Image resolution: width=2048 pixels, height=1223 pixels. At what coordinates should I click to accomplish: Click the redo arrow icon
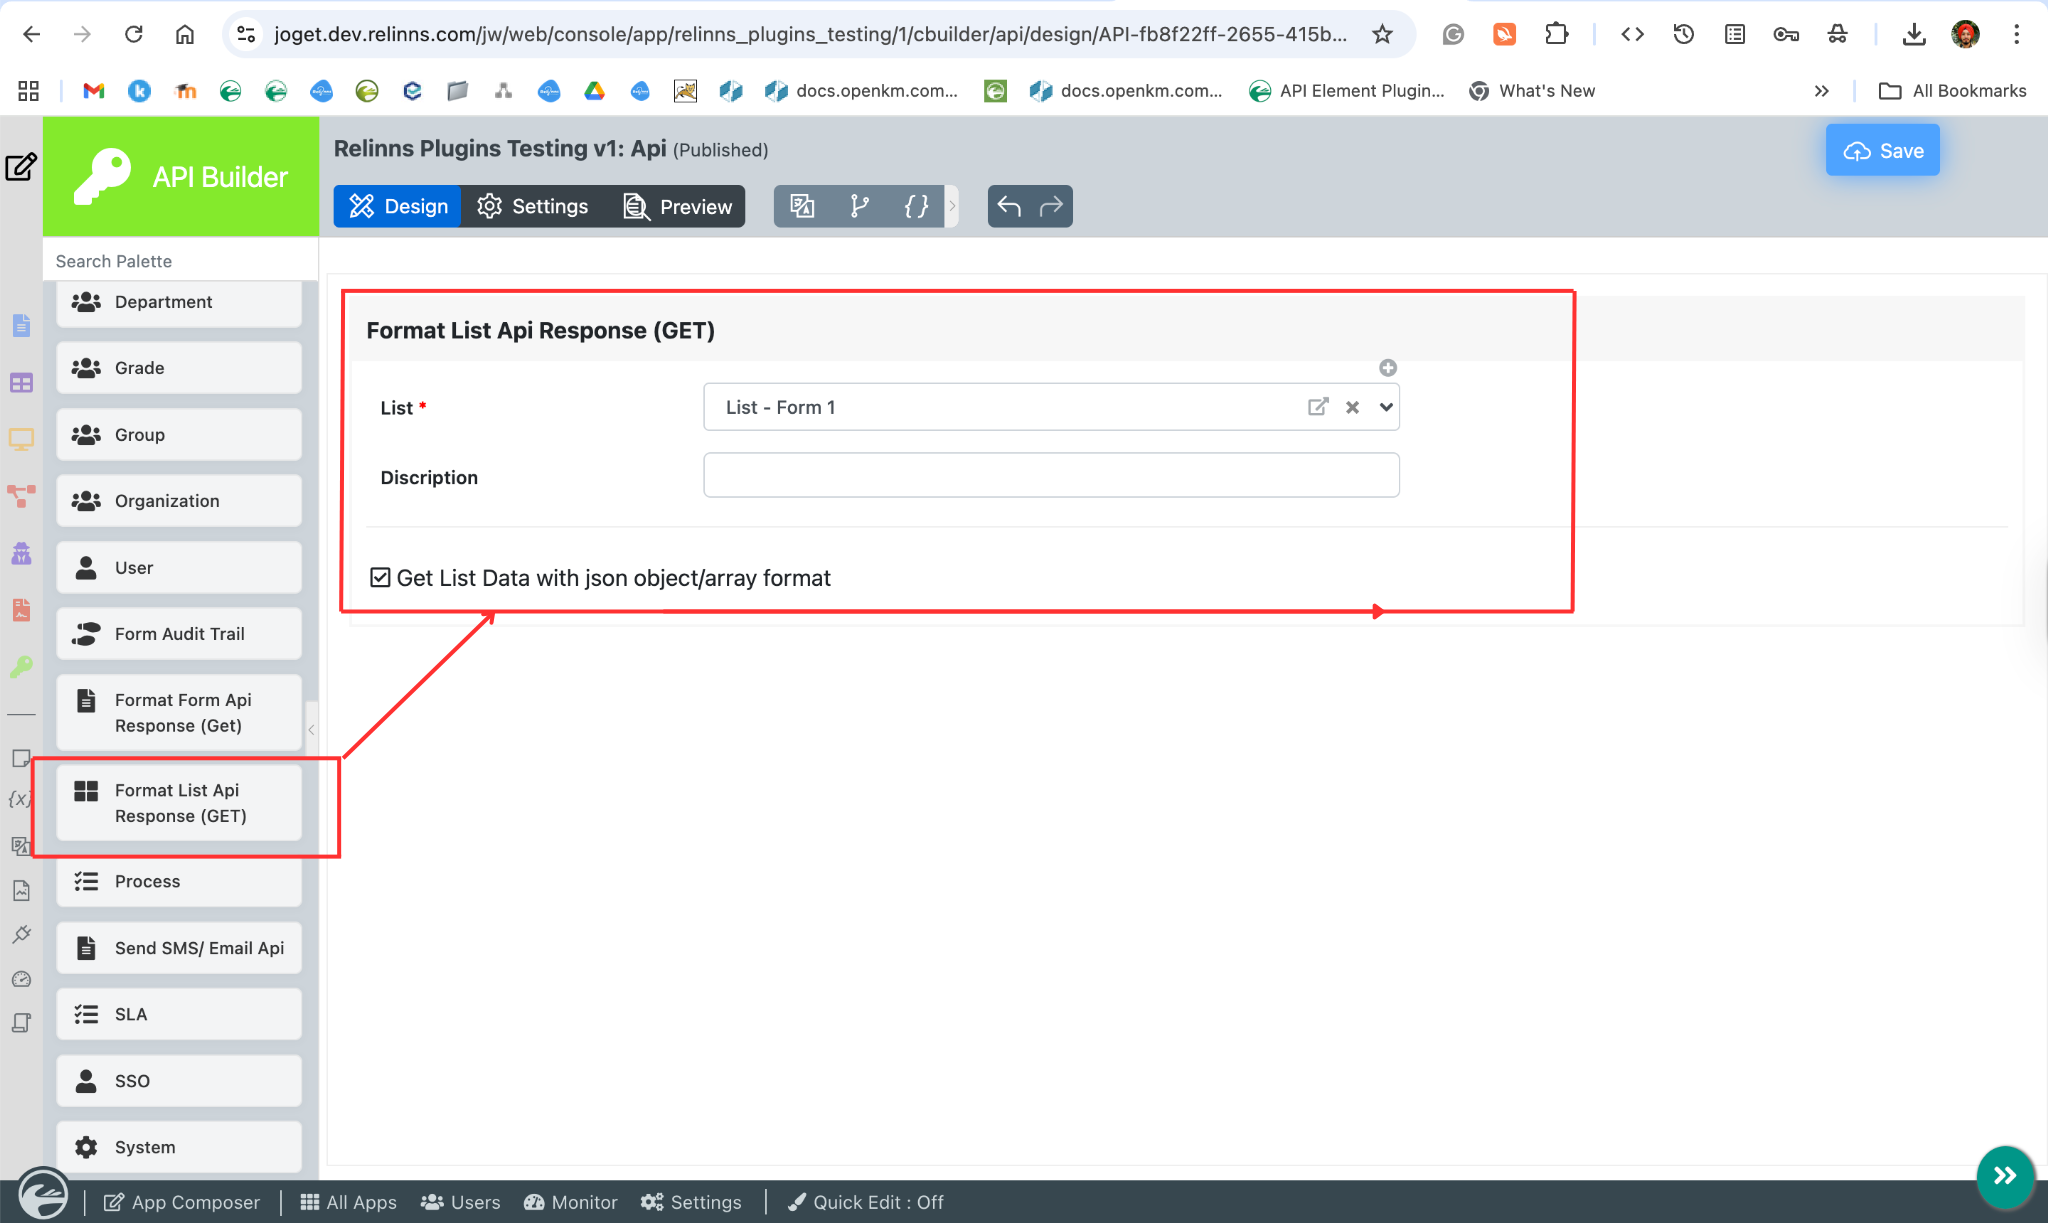click(x=1051, y=206)
